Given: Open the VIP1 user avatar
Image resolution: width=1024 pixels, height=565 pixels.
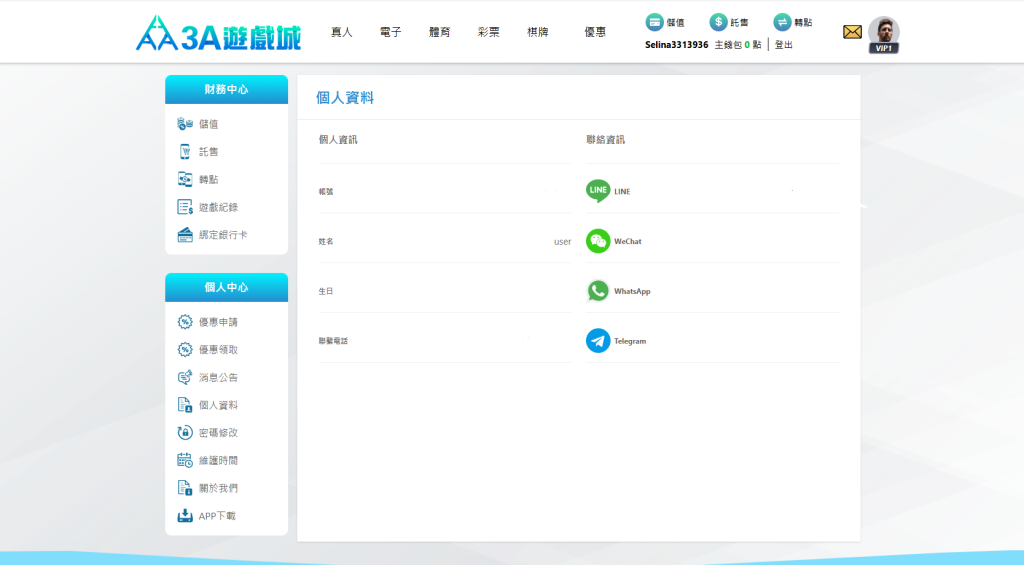Looking at the screenshot, I should pyautogui.click(x=883, y=33).
